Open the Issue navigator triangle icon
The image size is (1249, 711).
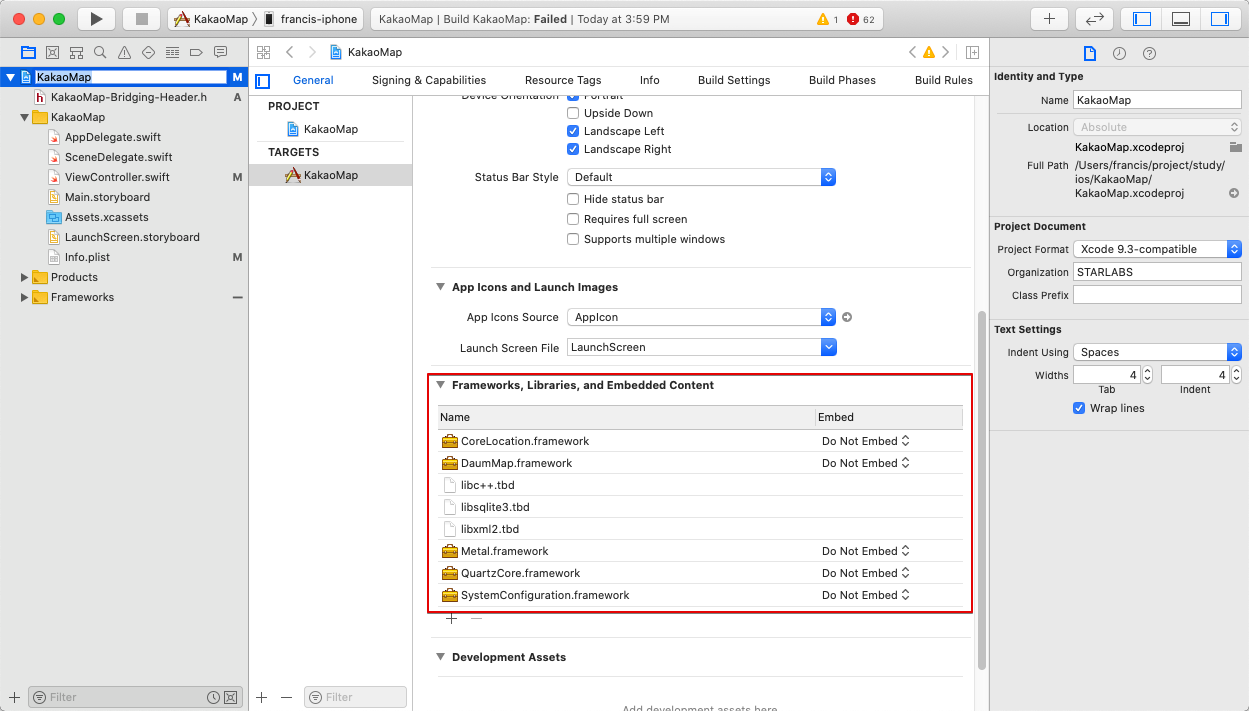coord(124,52)
